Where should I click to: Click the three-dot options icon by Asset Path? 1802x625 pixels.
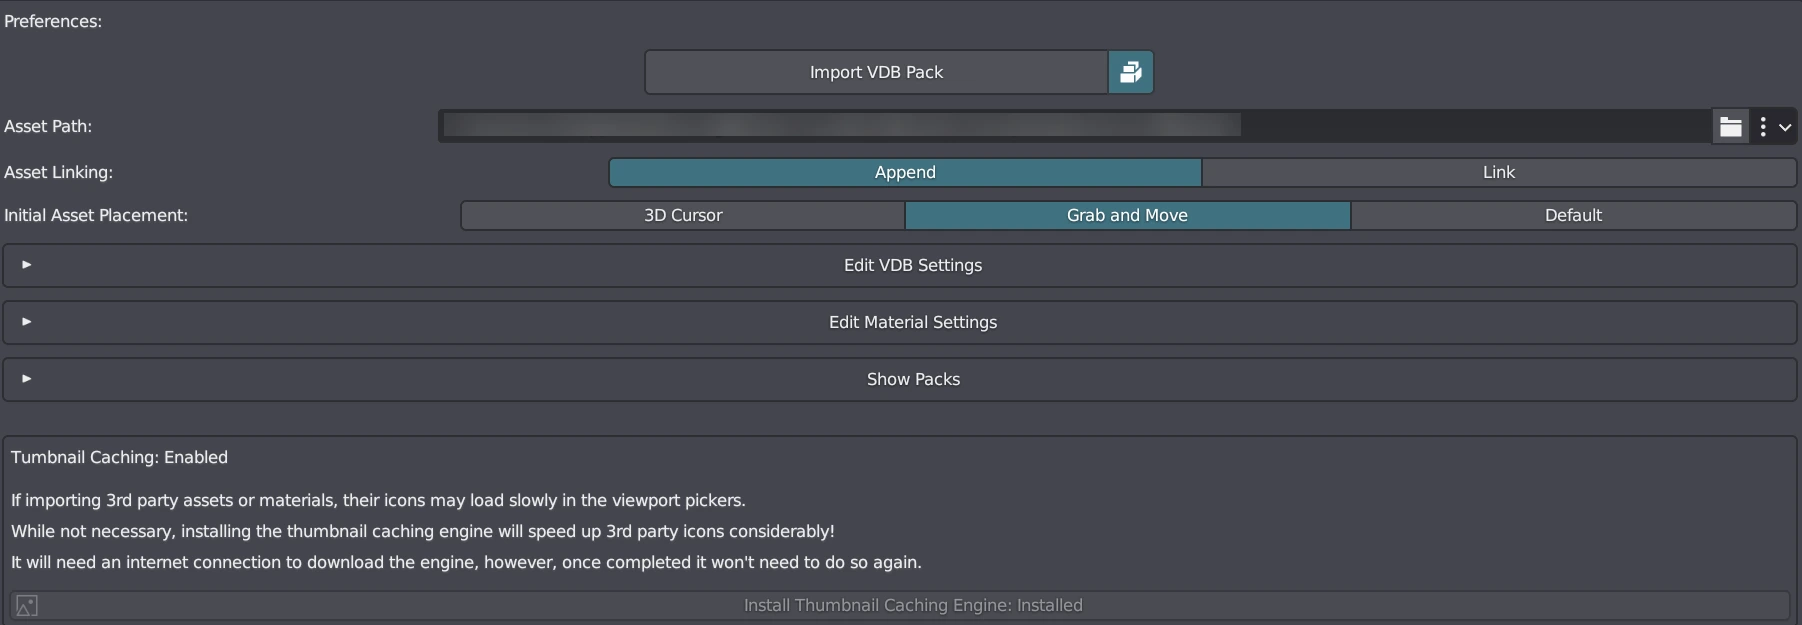point(1763,127)
